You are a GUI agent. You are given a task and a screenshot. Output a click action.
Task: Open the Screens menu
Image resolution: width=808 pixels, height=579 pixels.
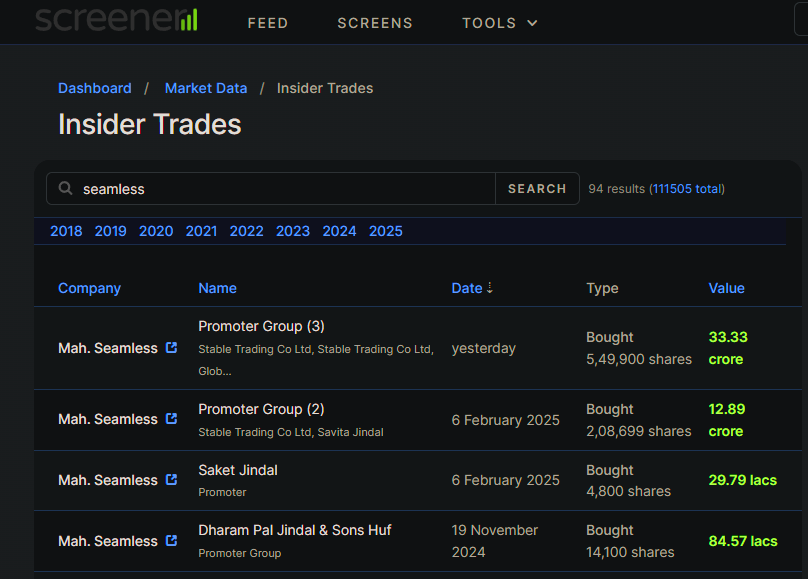[x=375, y=23]
